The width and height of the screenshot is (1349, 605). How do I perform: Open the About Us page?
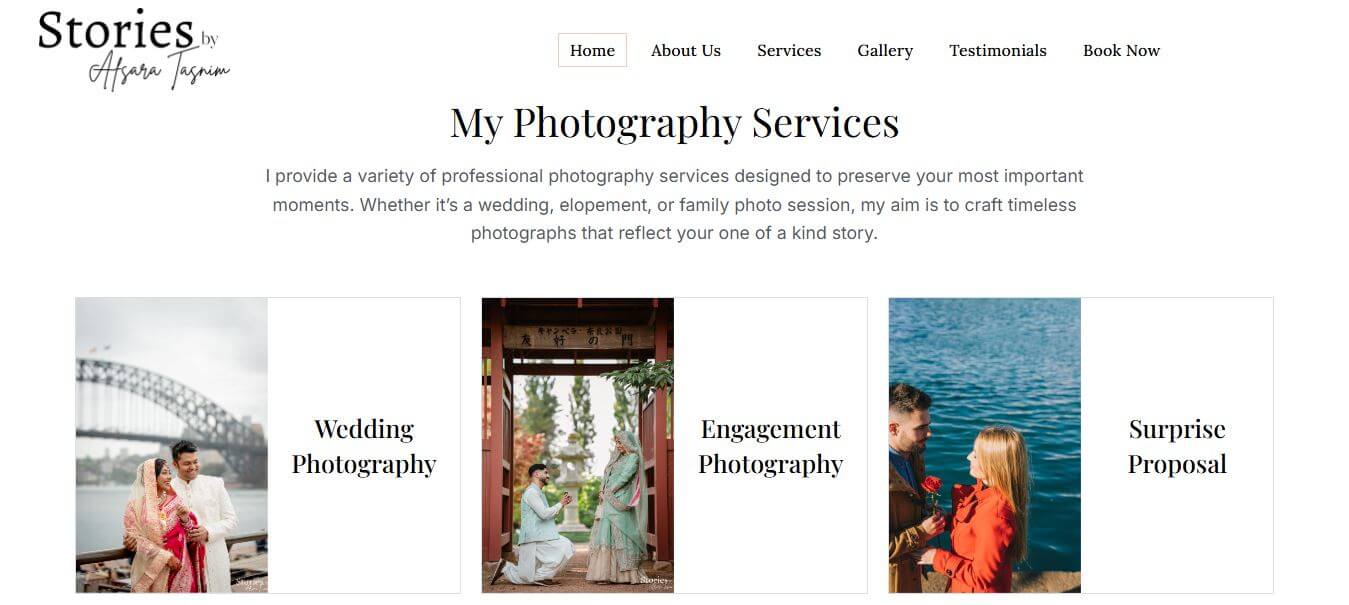(685, 50)
